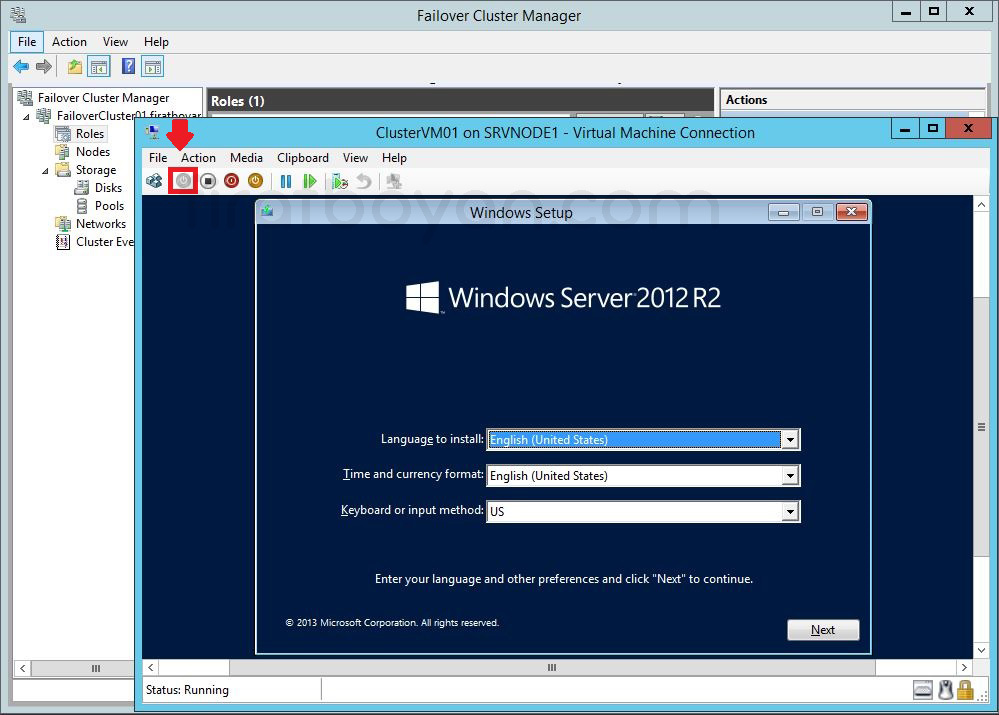Click the greyed-out Start power icon
999x715 pixels.
[183, 182]
